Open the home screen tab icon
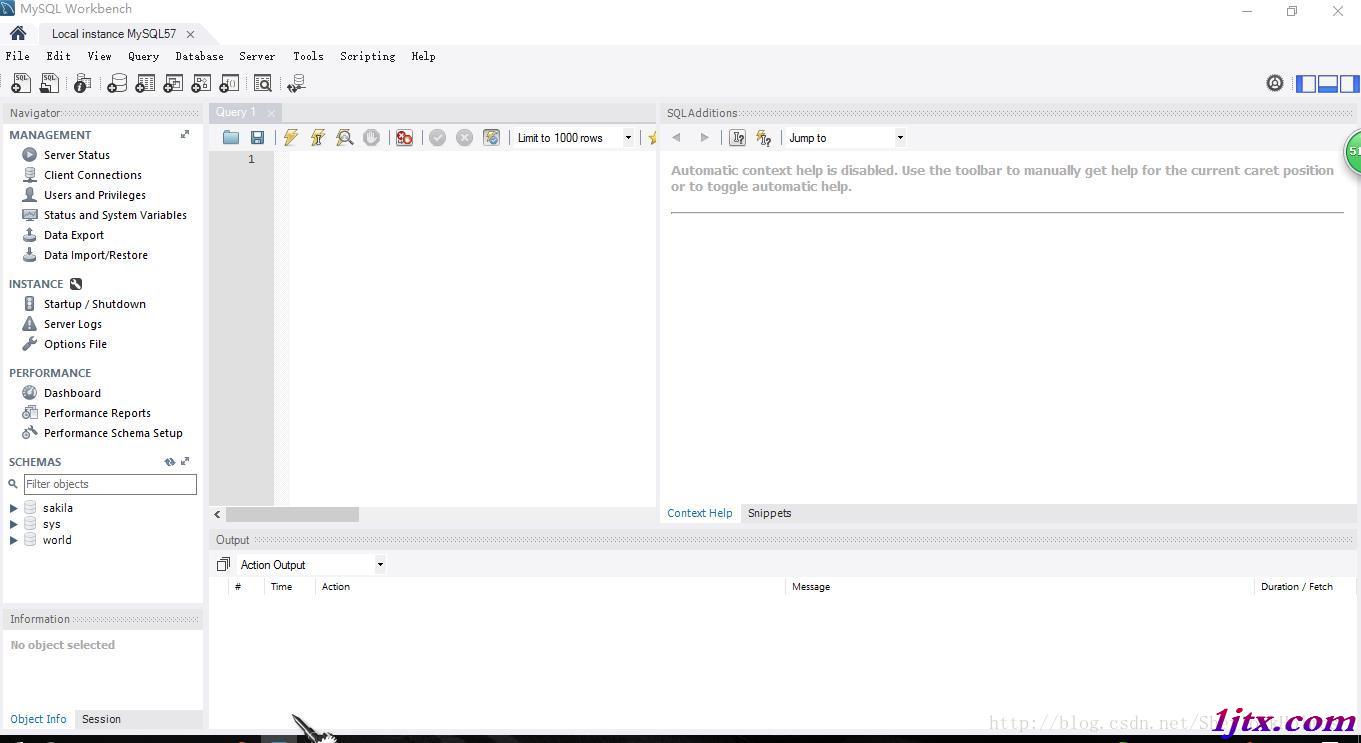 pos(18,33)
